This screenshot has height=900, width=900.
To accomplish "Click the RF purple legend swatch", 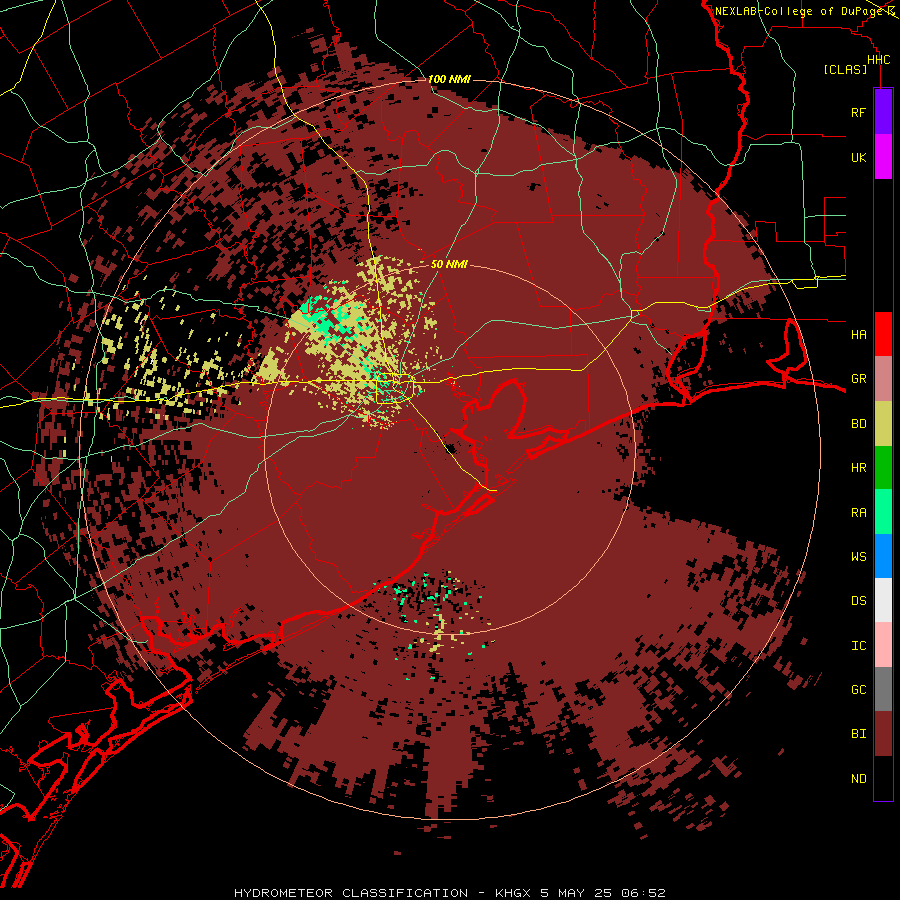I will [883, 111].
